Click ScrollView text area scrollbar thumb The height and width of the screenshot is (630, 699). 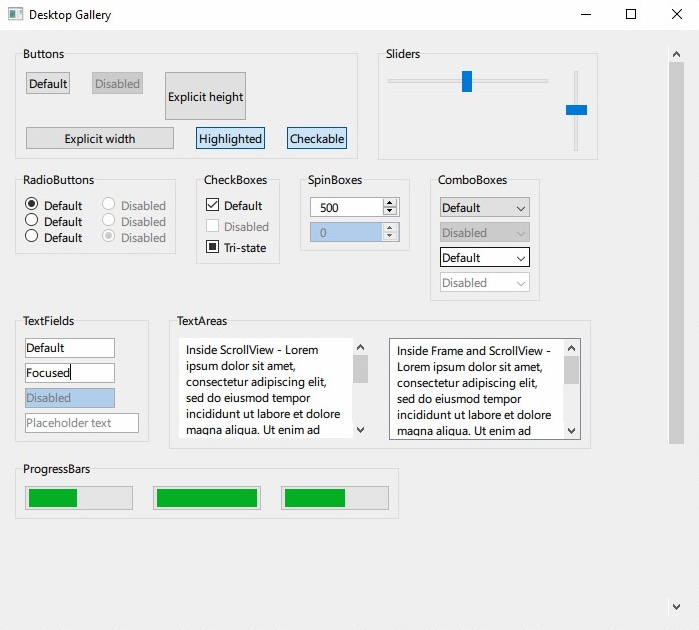pyautogui.click(x=361, y=369)
